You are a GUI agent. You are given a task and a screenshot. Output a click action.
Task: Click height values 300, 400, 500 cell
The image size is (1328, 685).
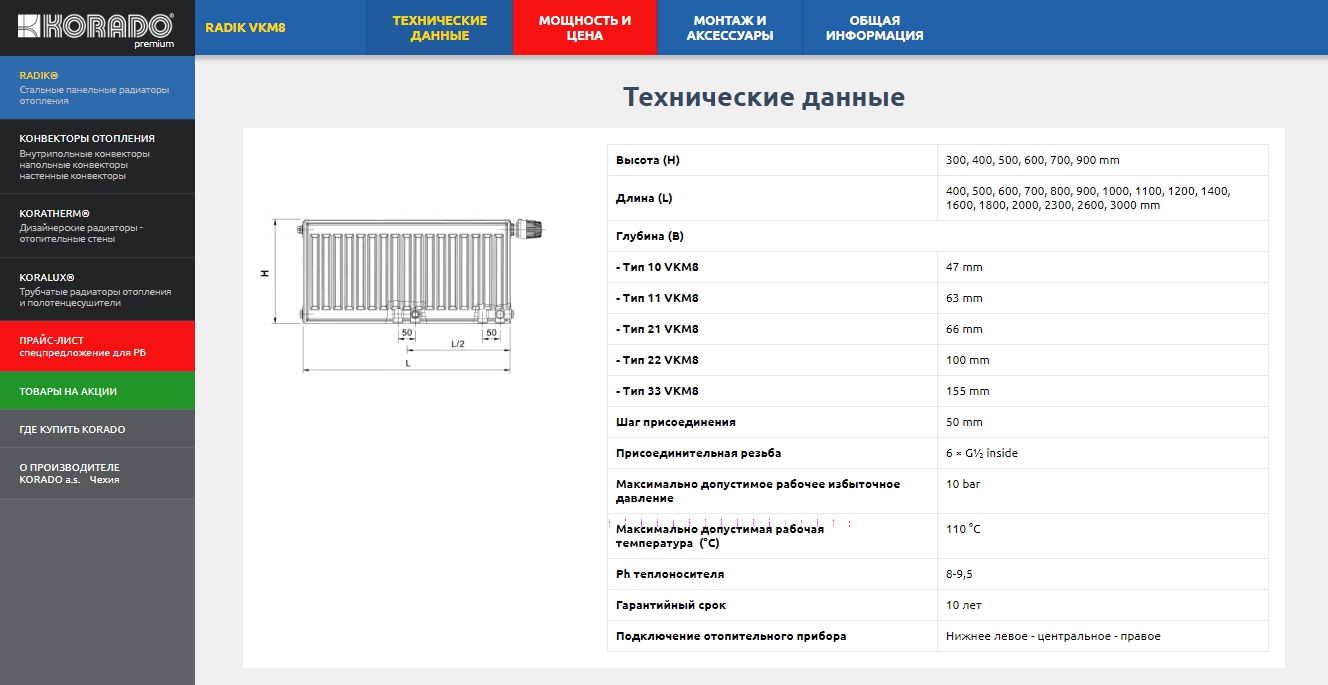pyautogui.click(x=1032, y=160)
